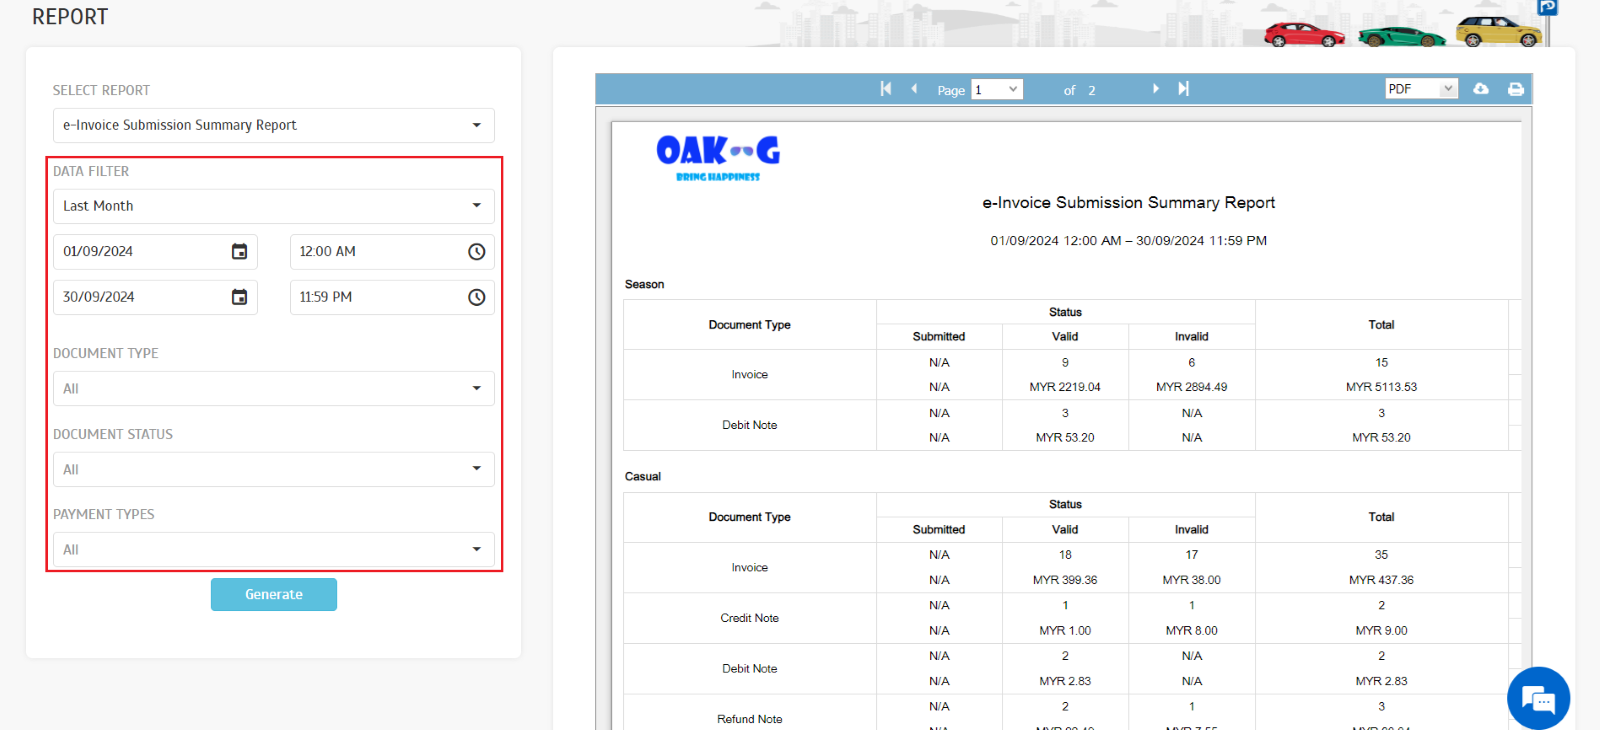Viewport: 1600px width, 730px height.
Task: Go to first page of report
Action: click(x=885, y=89)
